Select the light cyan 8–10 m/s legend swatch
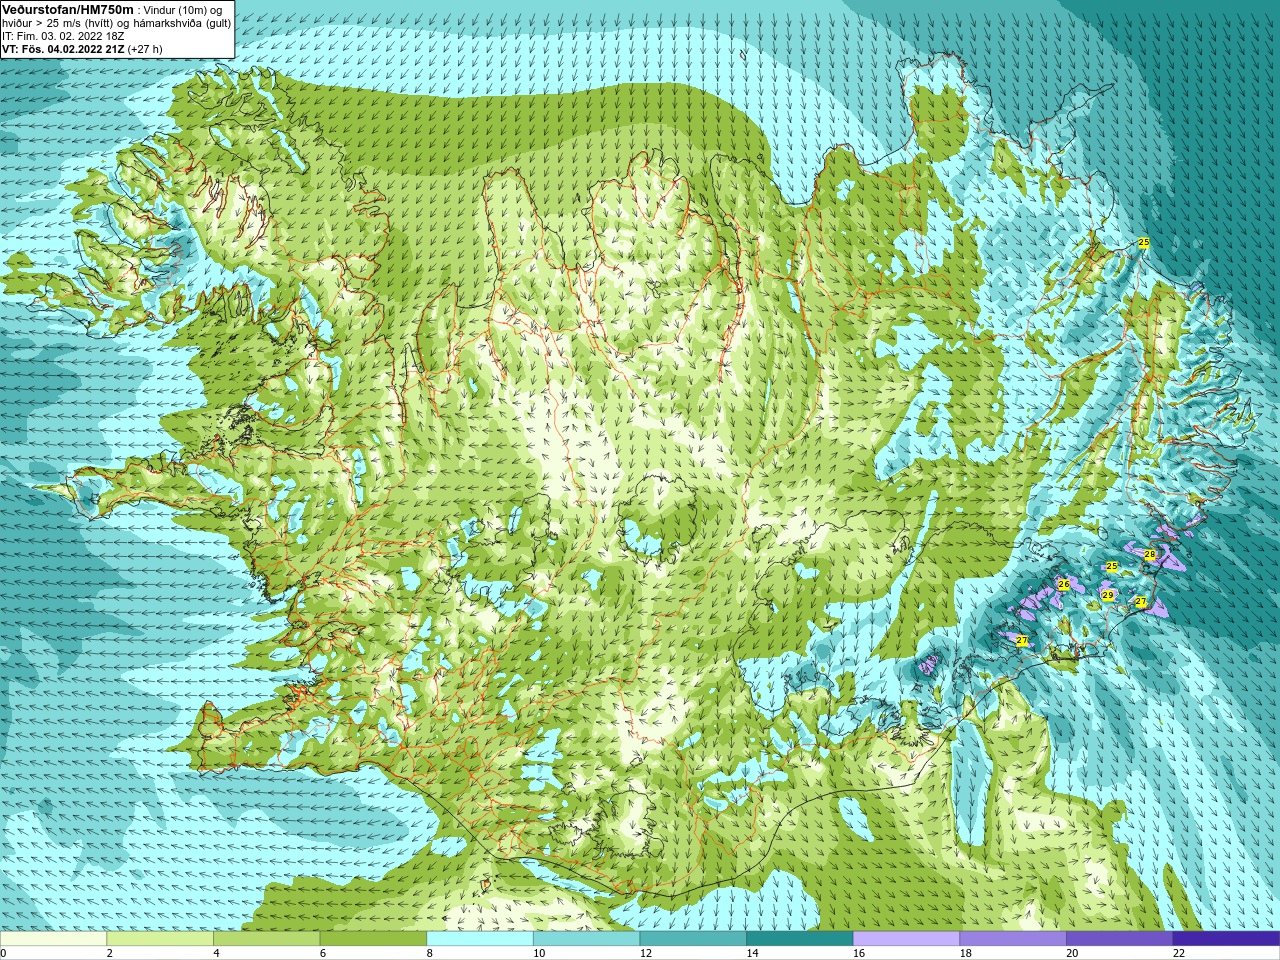 coord(480,939)
